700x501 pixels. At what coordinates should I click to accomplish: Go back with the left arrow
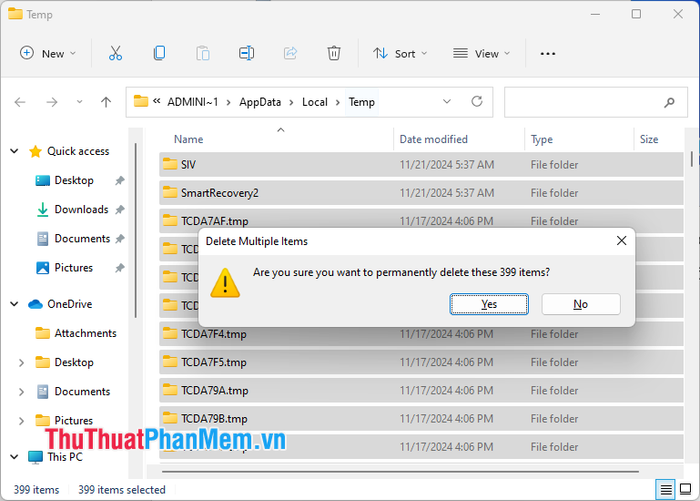tap(20, 102)
